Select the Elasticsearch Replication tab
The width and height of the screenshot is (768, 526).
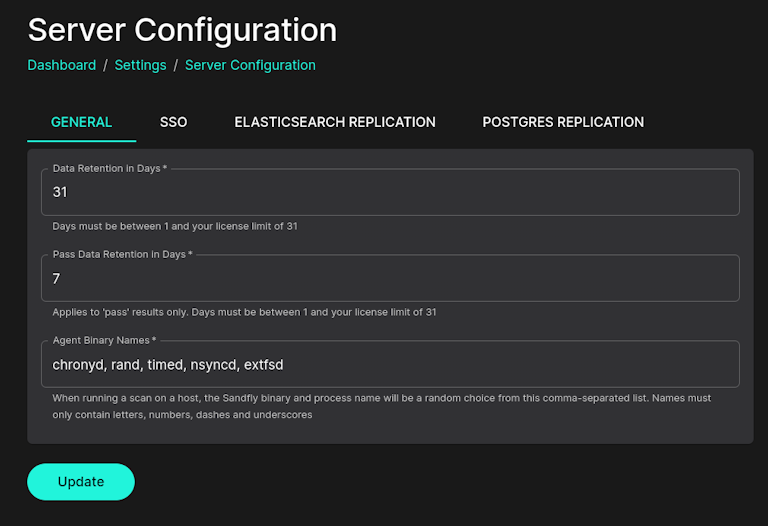335,122
